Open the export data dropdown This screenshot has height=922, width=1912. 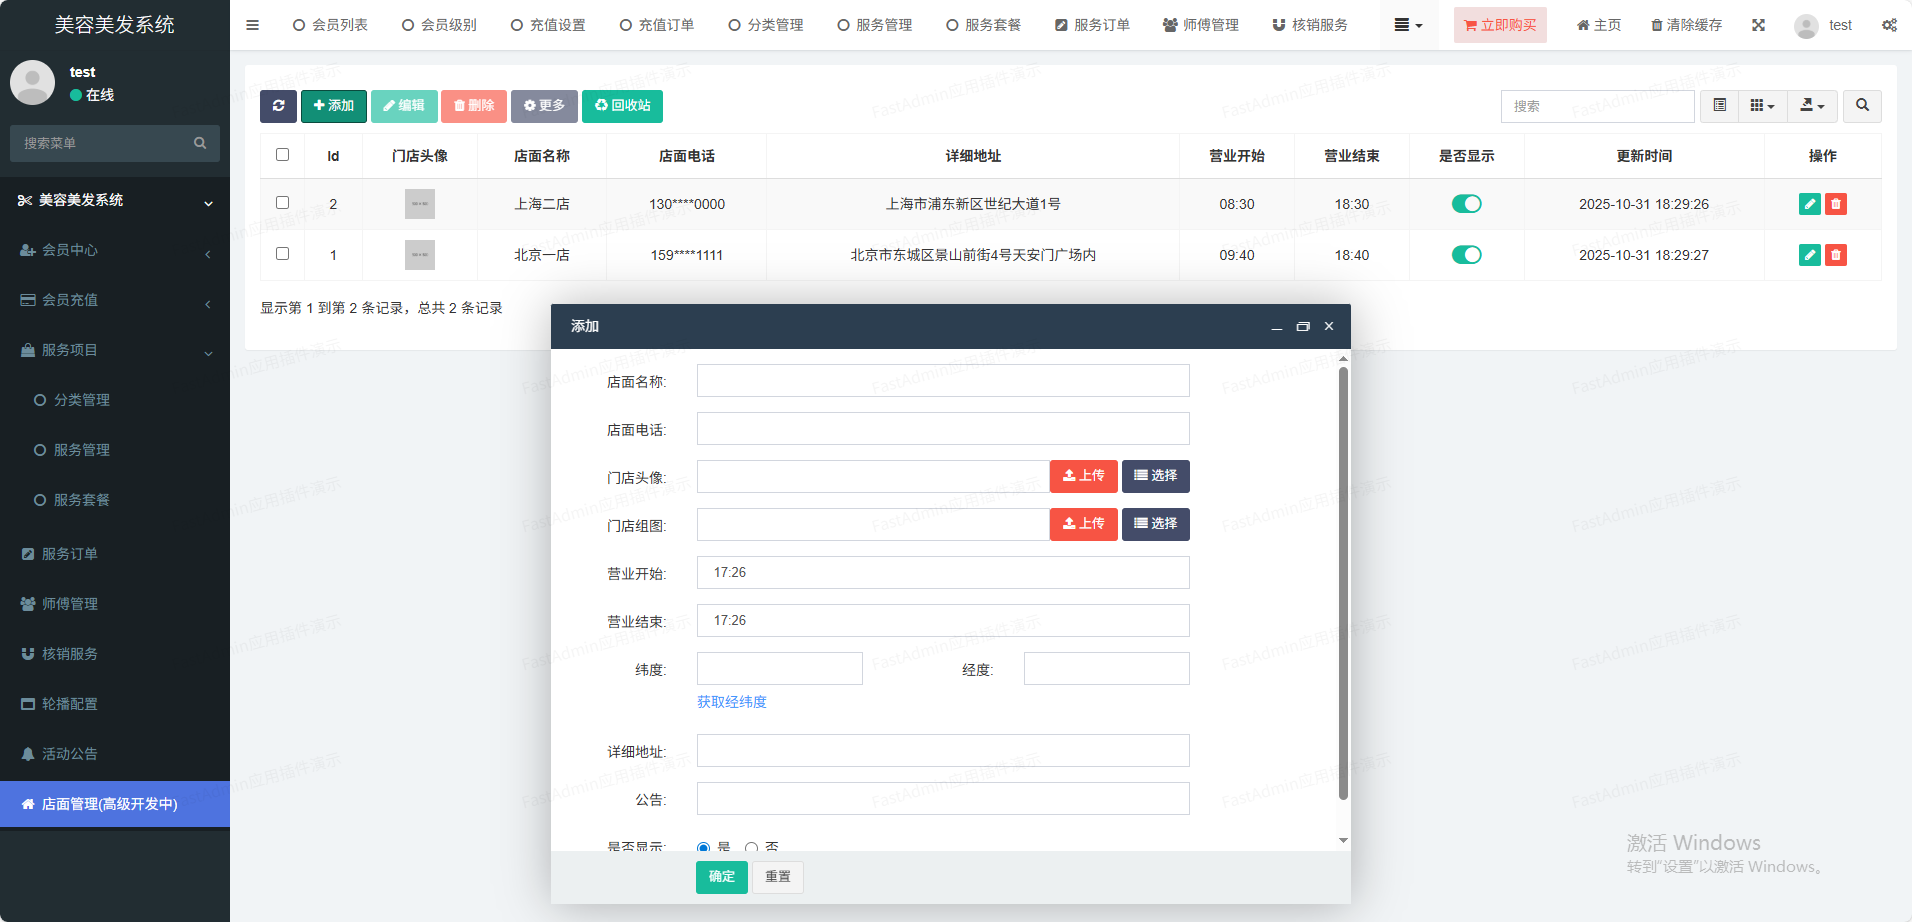tap(1812, 106)
